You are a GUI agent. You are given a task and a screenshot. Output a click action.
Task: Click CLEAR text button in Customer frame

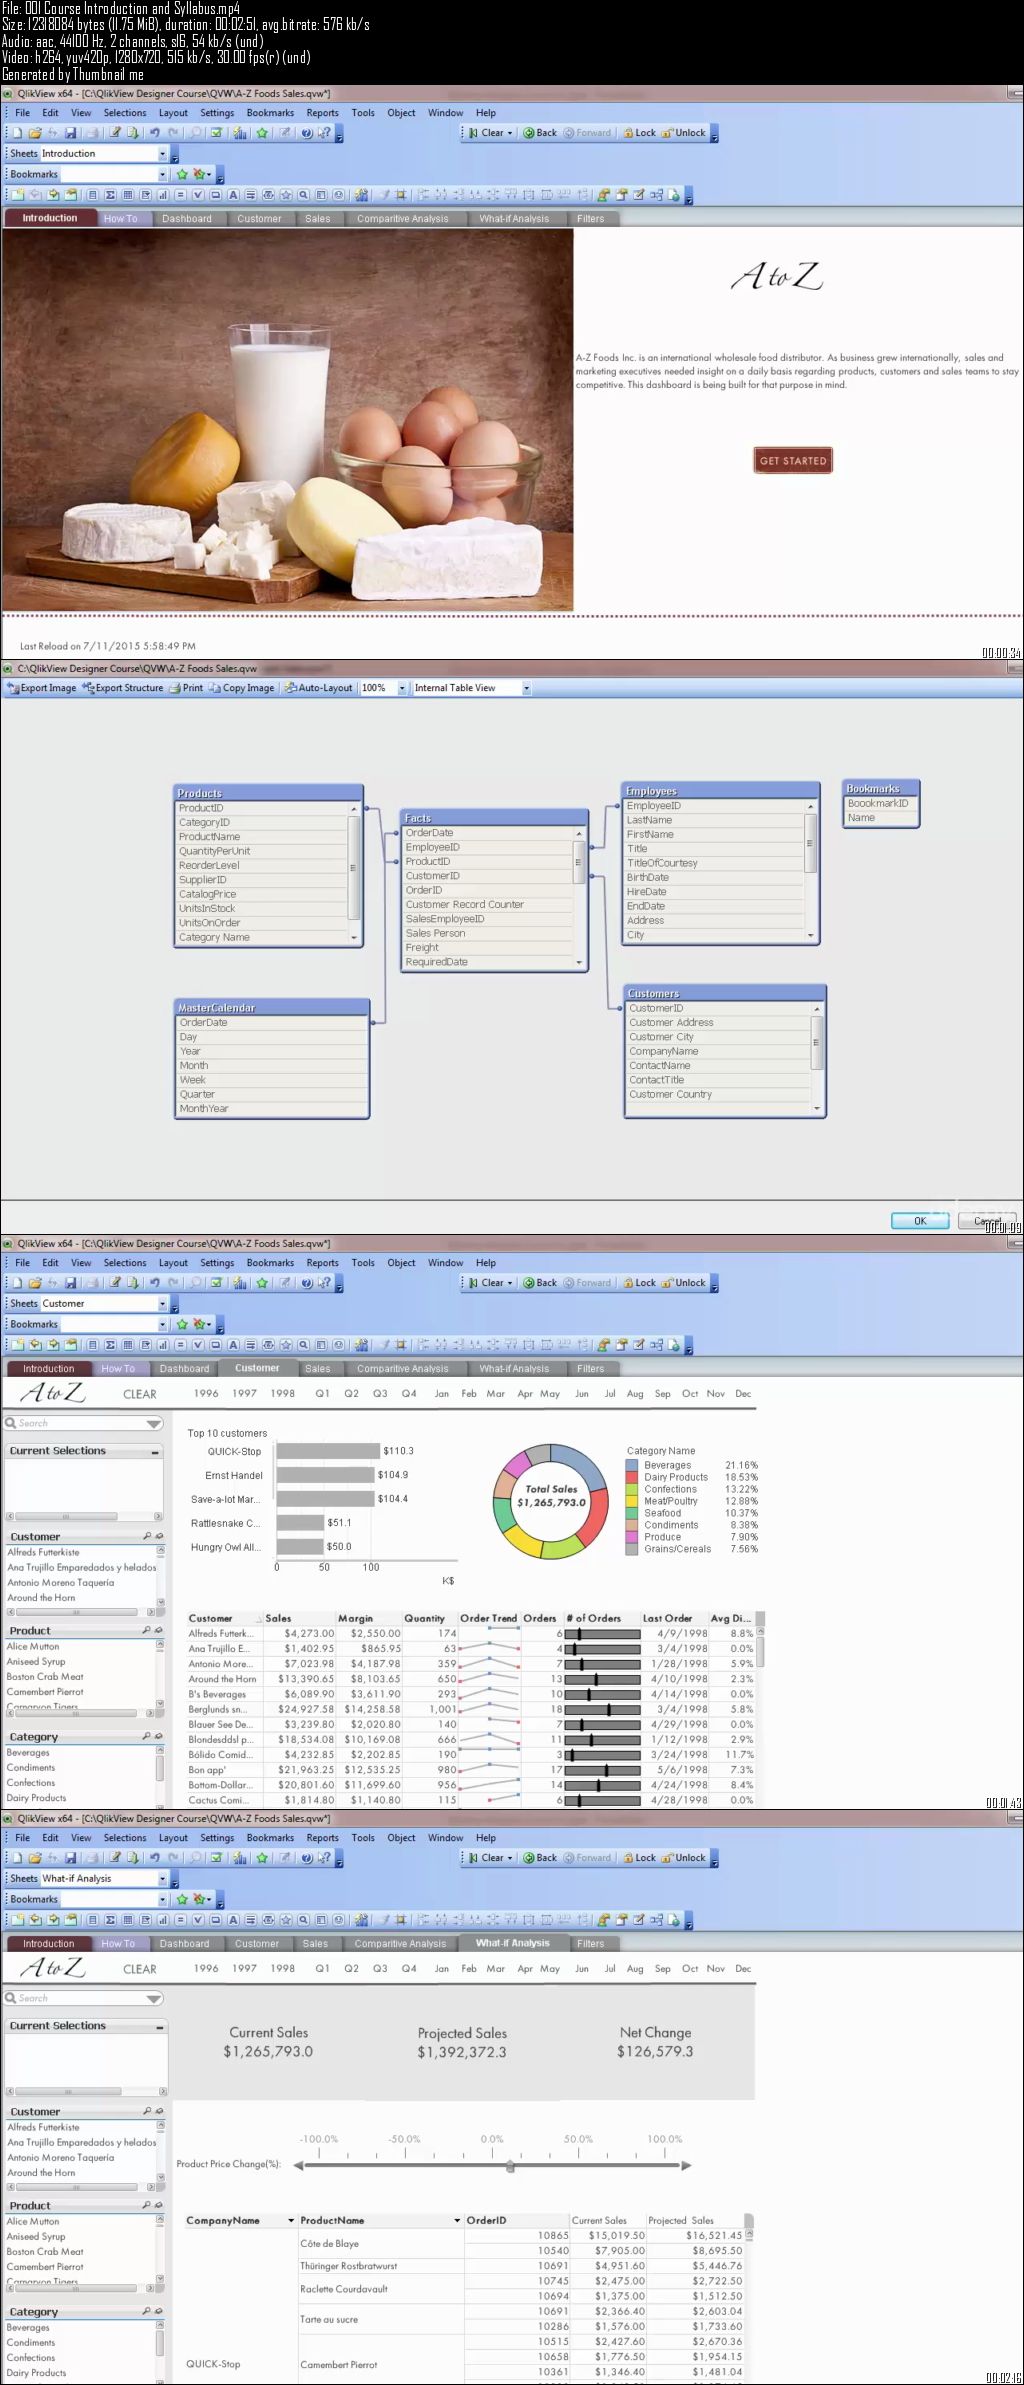coord(140,1394)
